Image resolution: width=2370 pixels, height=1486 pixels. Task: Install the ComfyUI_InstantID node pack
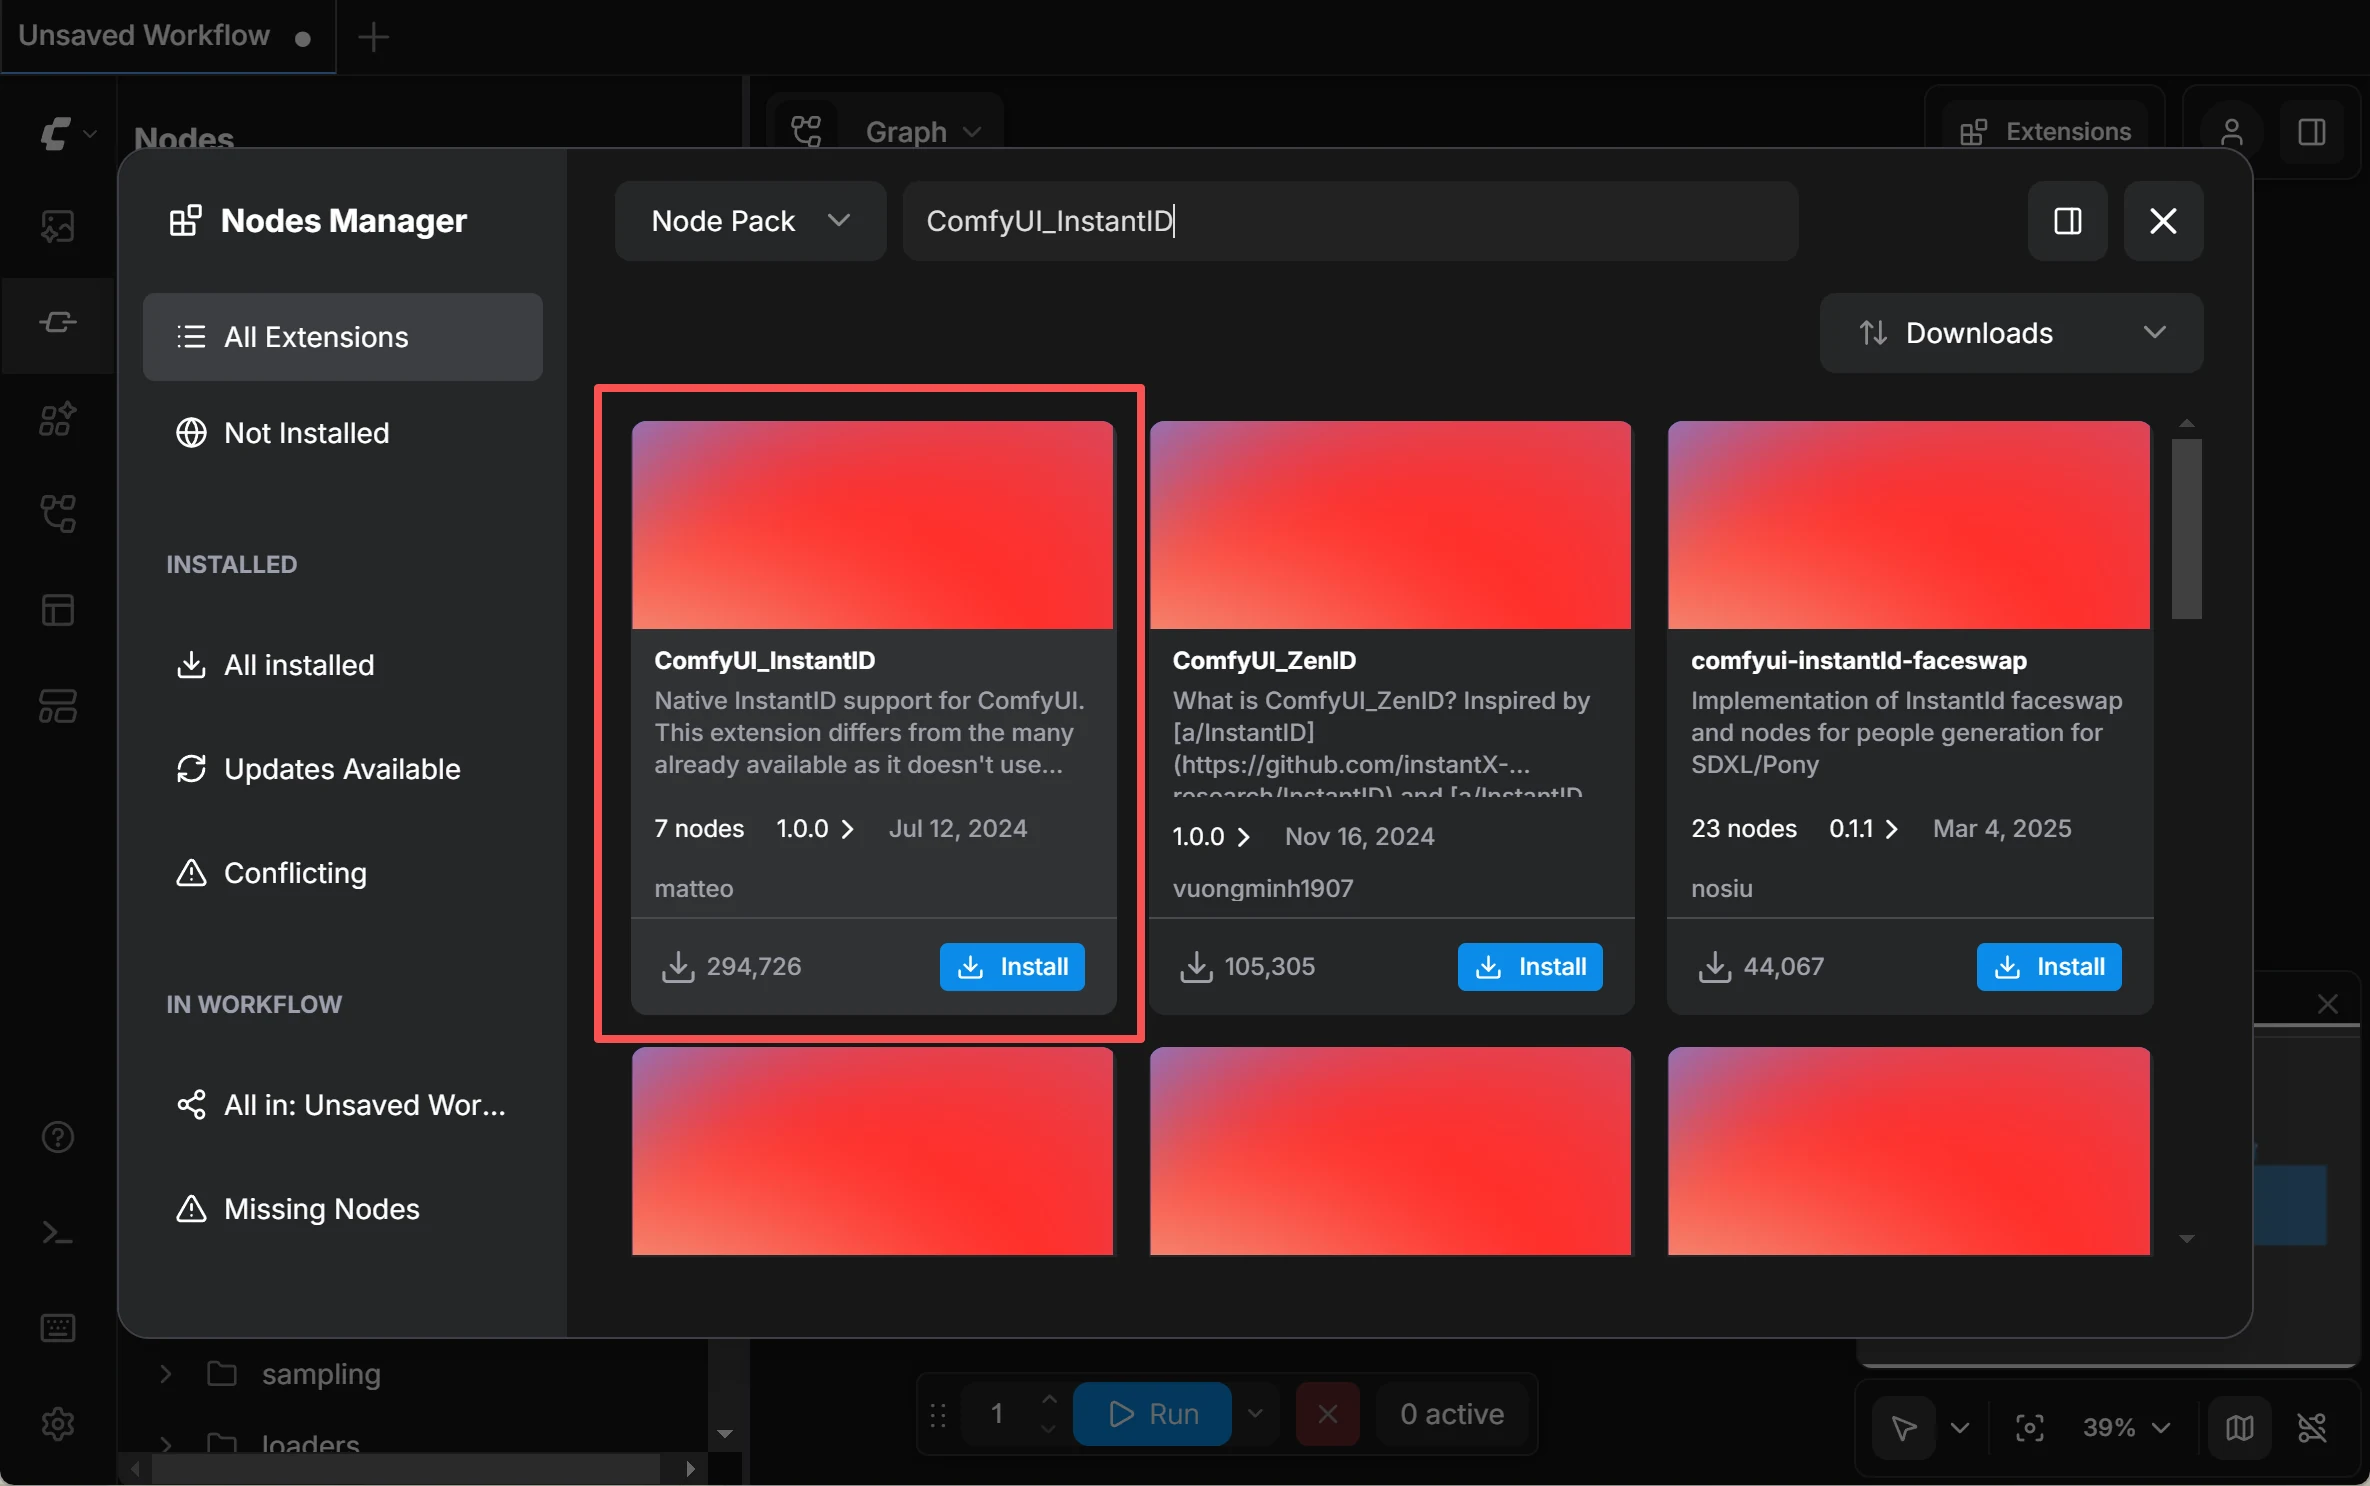(1010, 966)
